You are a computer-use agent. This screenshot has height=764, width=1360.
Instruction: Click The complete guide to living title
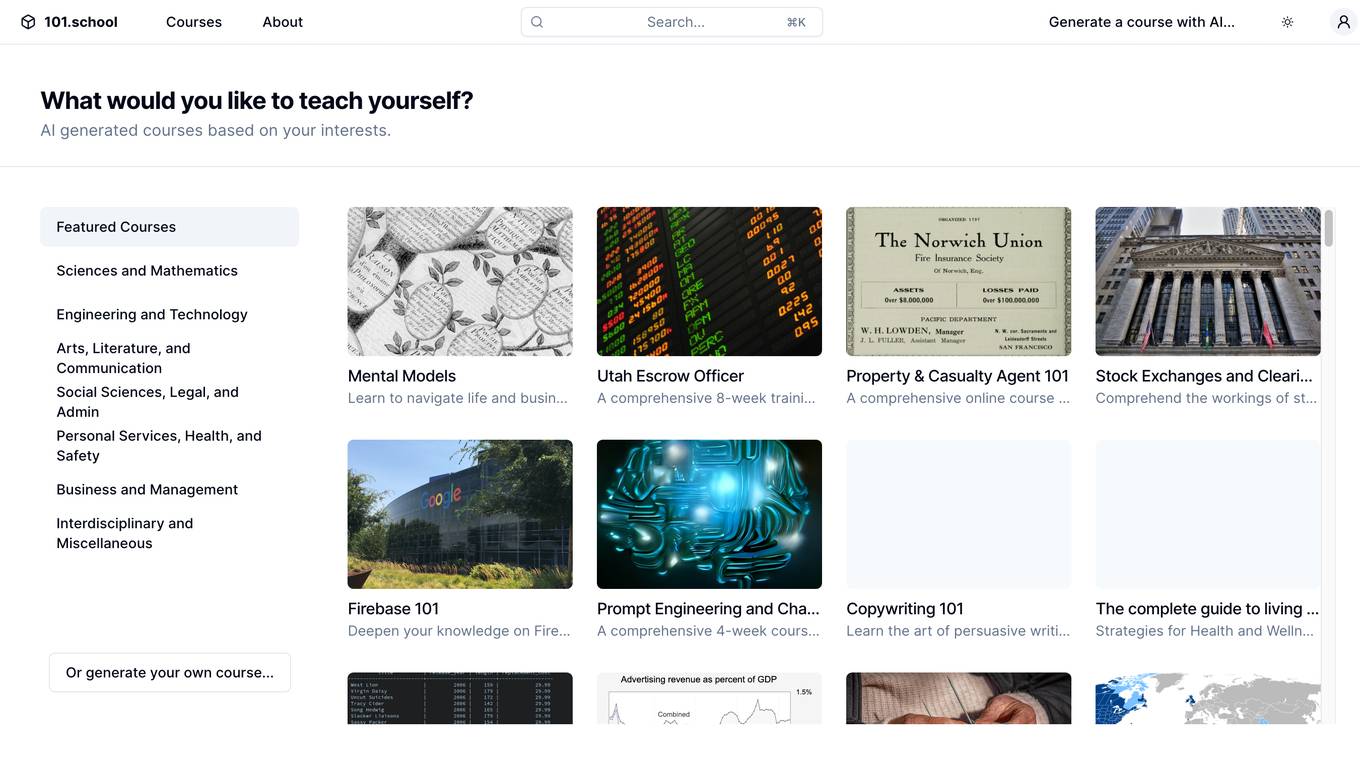1207,609
